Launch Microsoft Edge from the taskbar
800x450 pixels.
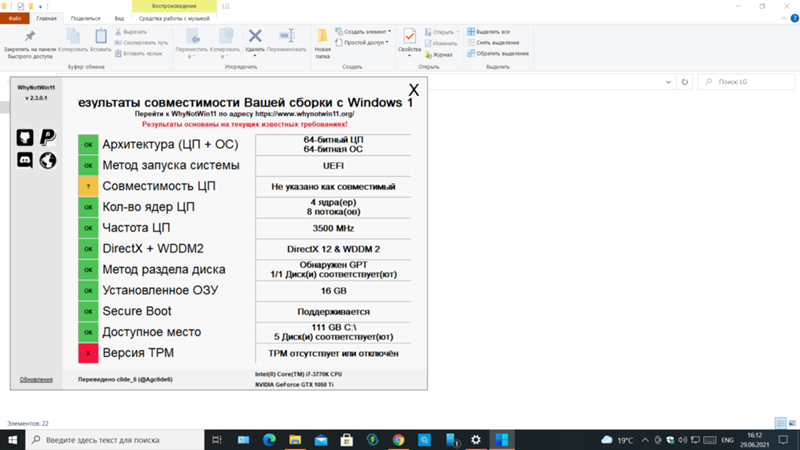(269, 440)
